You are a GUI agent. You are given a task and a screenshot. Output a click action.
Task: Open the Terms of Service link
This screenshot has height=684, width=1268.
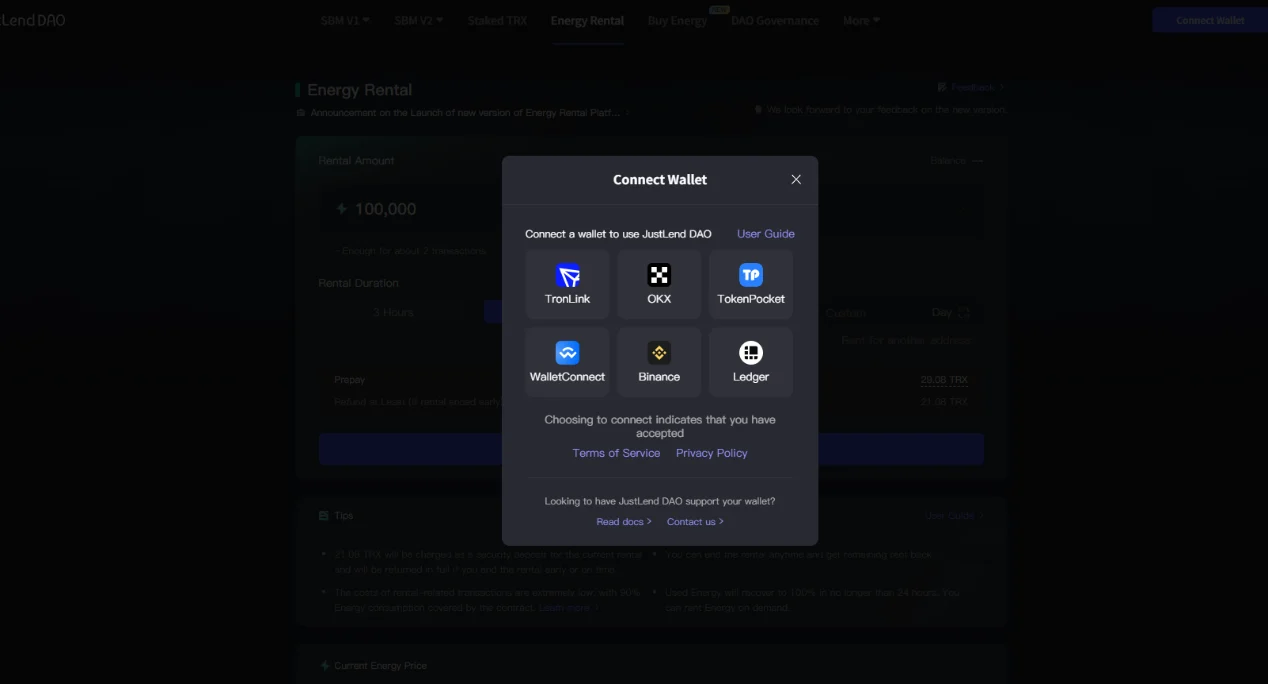pyautogui.click(x=616, y=453)
